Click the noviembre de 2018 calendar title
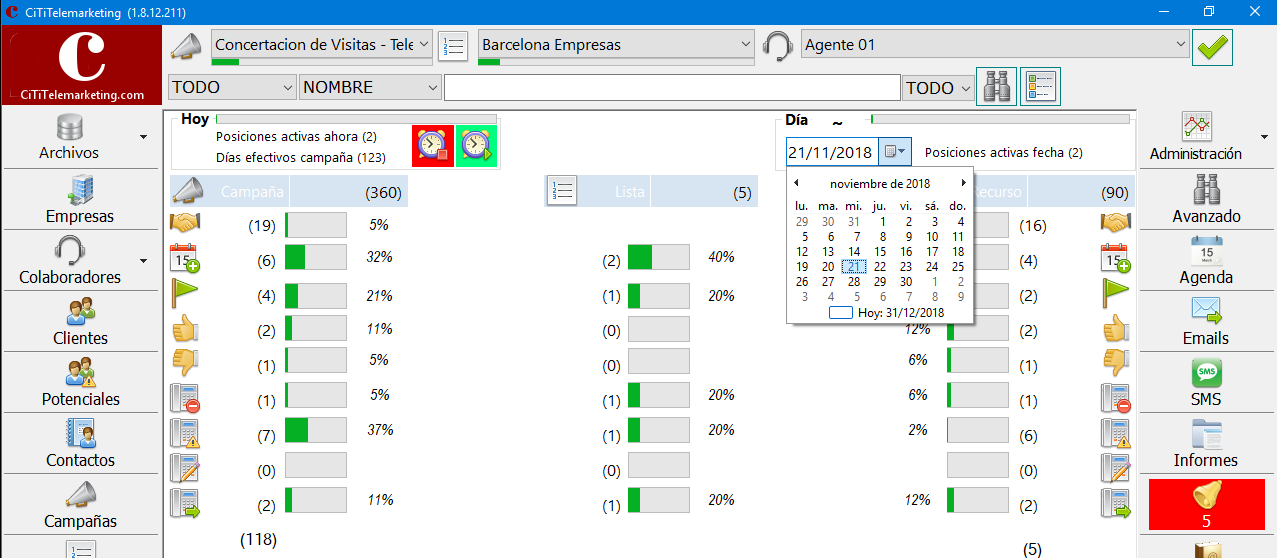 point(880,184)
